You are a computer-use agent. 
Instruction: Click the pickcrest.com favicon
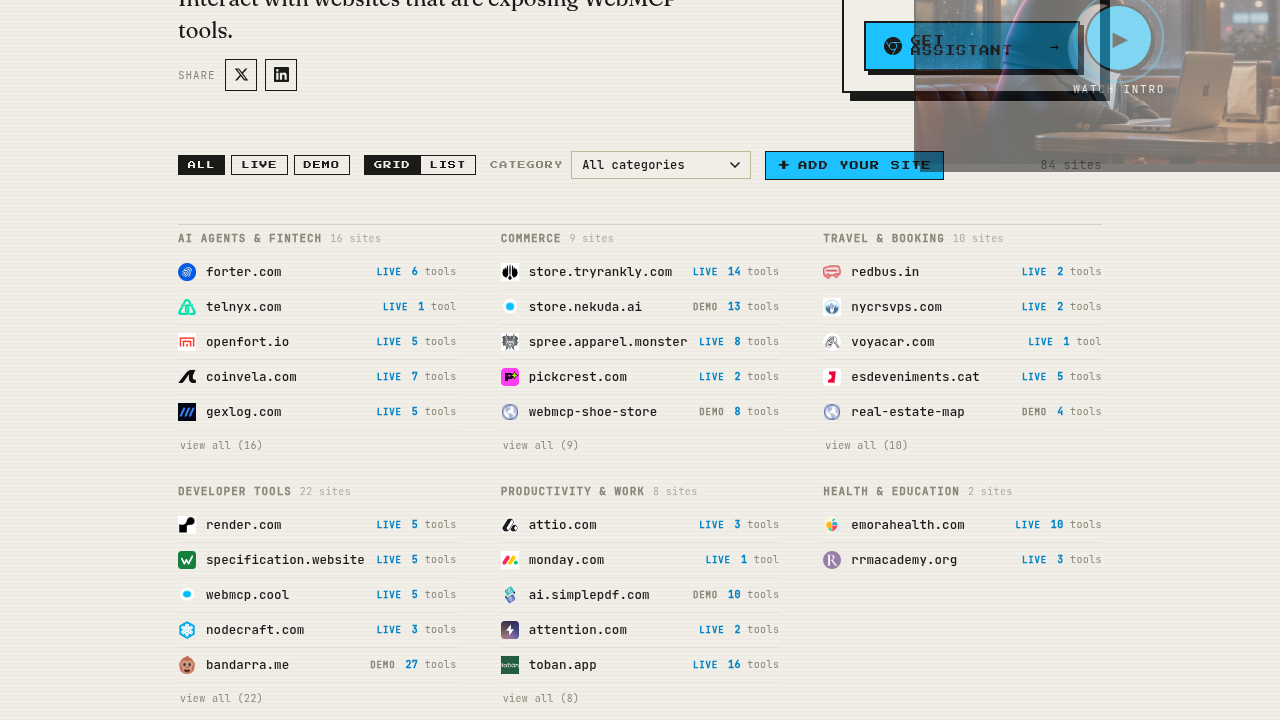(510, 377)
